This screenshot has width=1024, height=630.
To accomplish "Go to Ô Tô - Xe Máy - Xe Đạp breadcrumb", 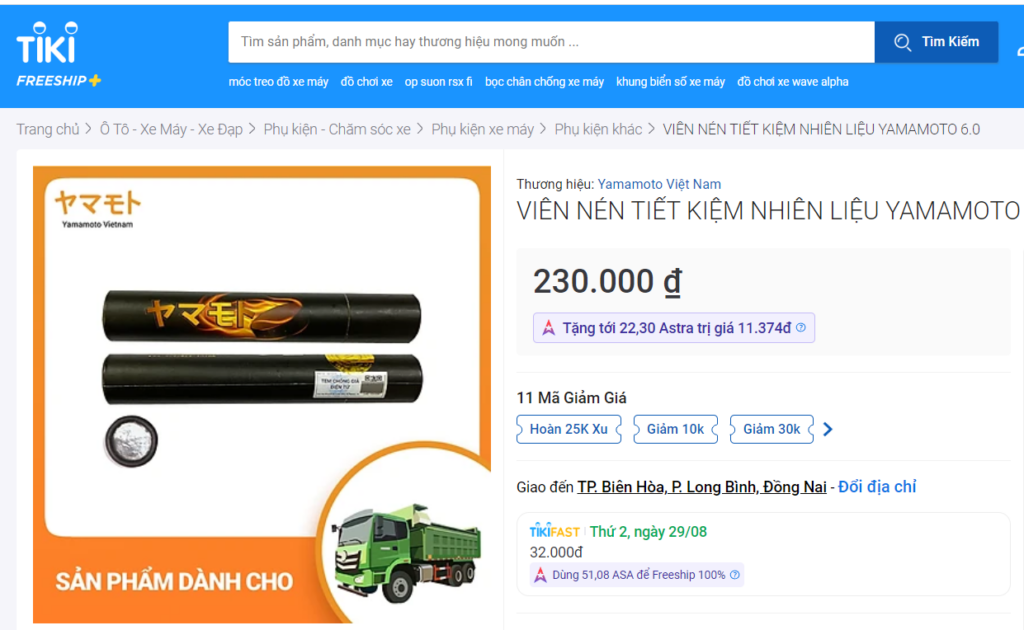I will pos(171,129).
